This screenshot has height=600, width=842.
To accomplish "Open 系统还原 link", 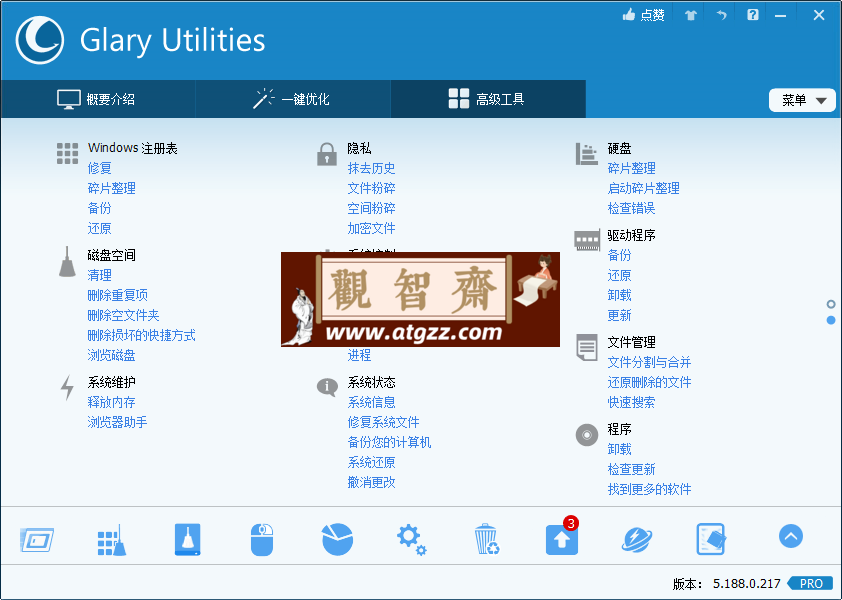I will pos(371,462).
